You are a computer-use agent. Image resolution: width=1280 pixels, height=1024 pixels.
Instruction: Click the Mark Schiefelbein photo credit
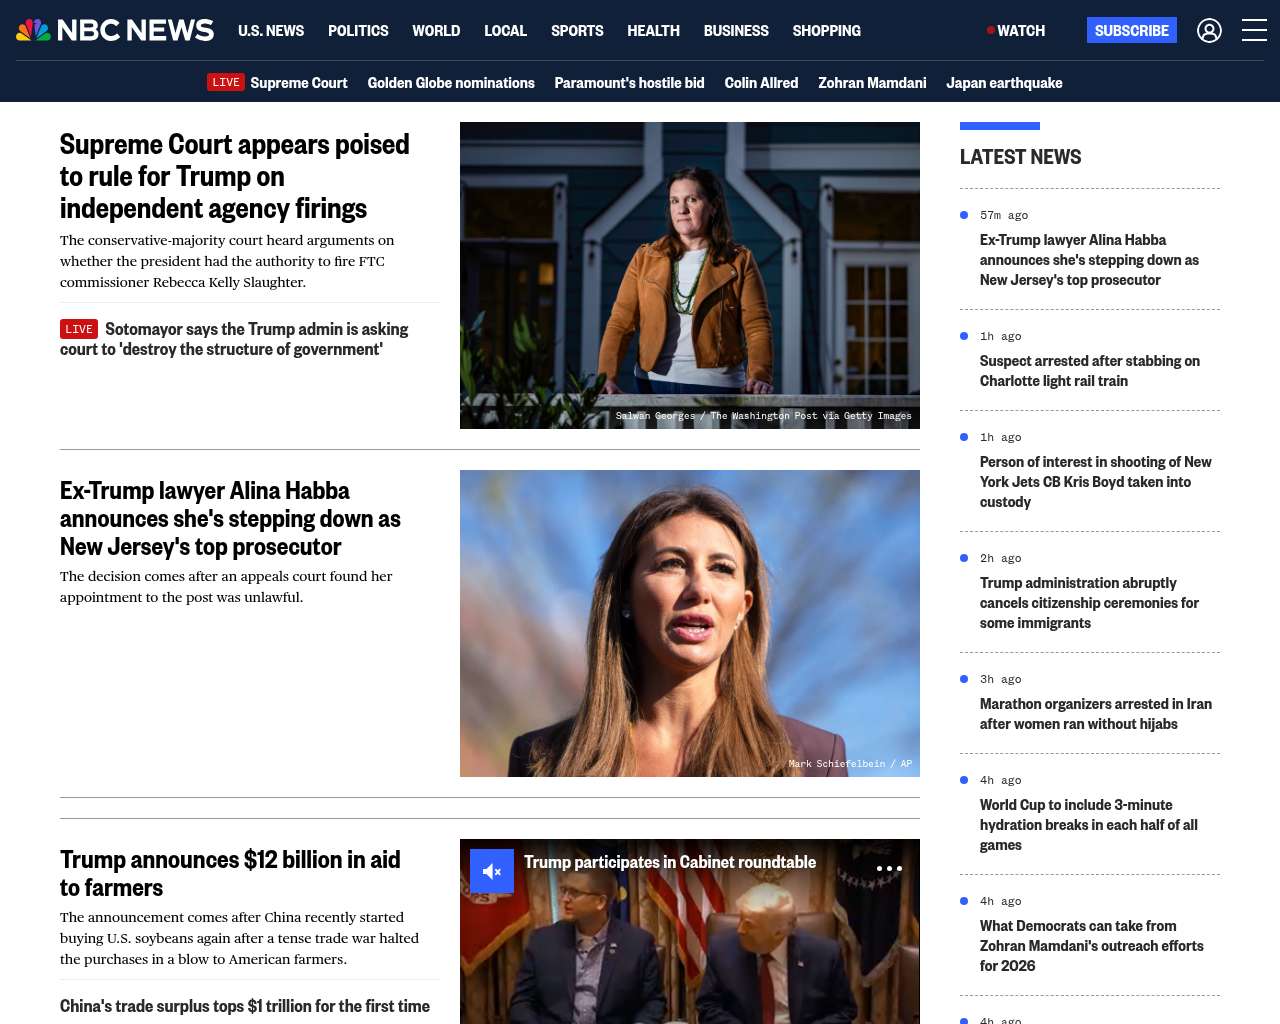pos(850,764)
